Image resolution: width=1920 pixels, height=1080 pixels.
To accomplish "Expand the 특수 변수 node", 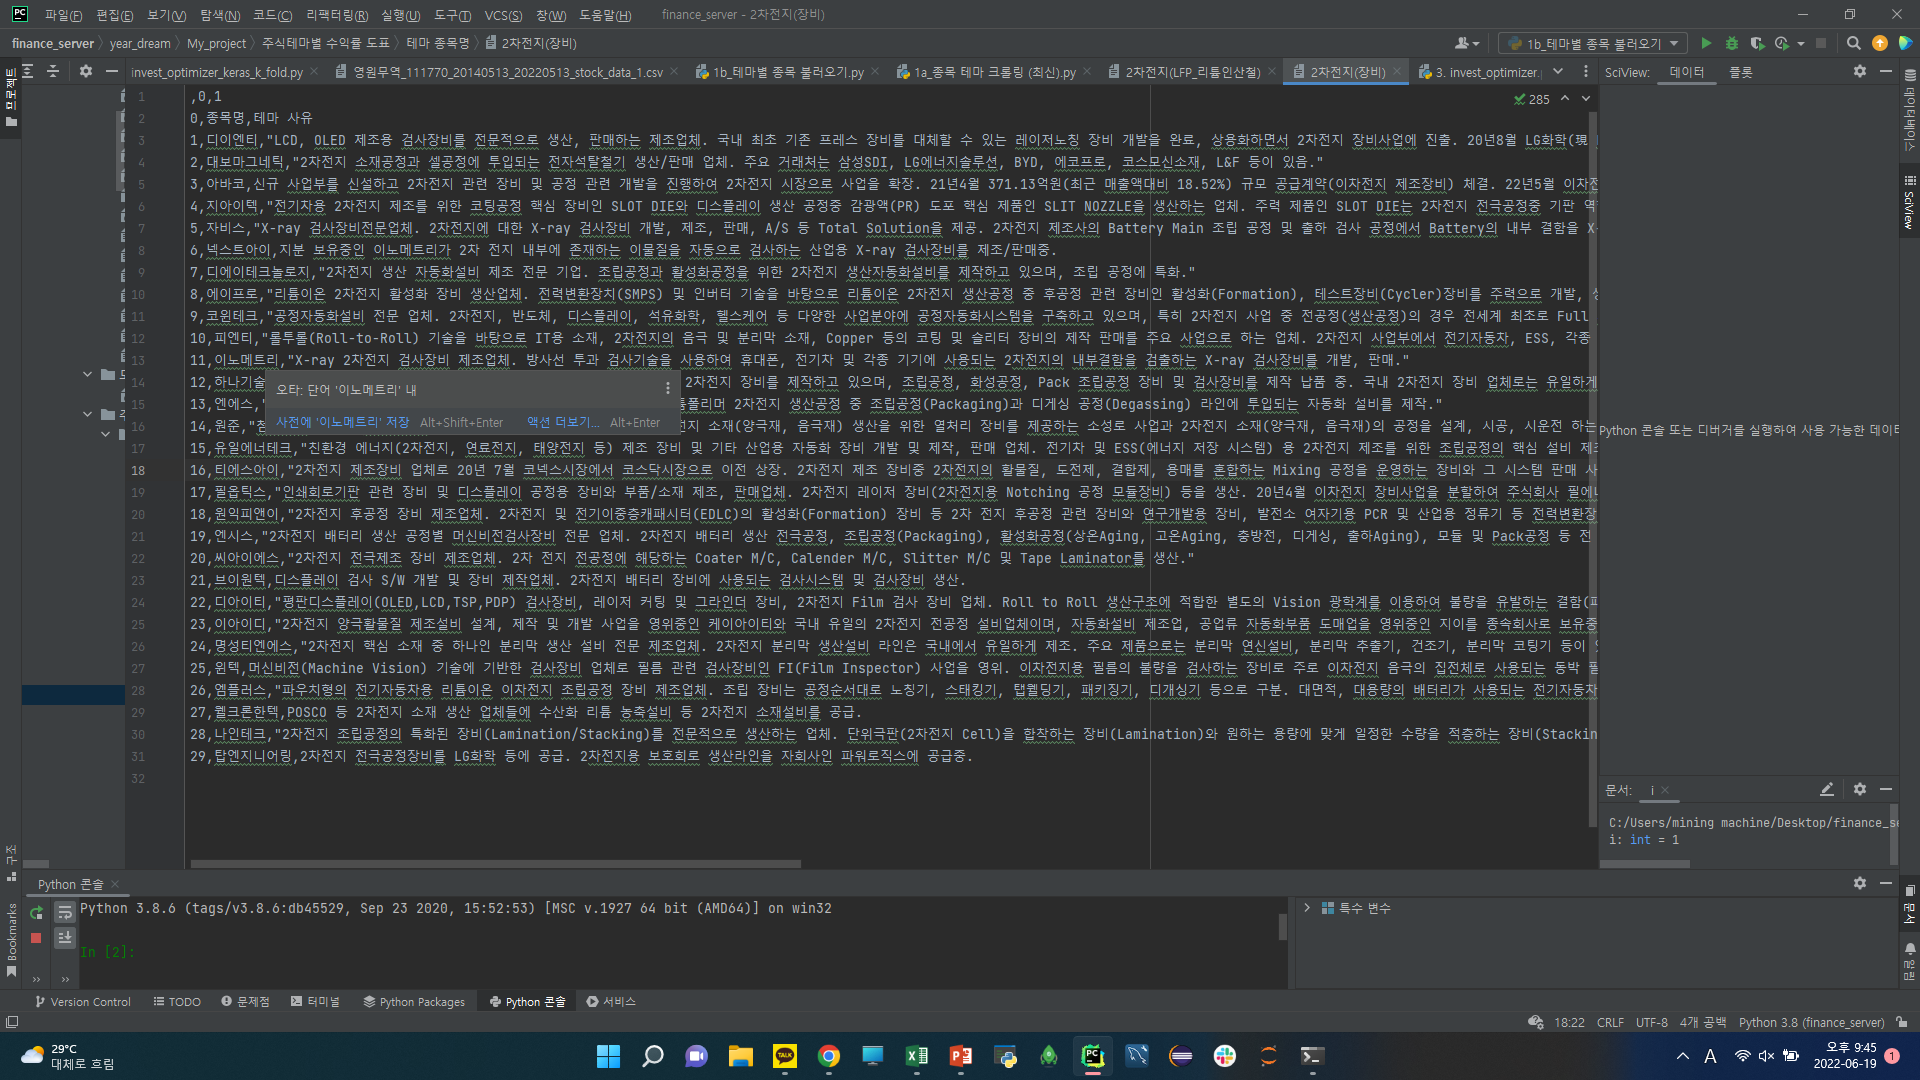I will coord(1307,908).
